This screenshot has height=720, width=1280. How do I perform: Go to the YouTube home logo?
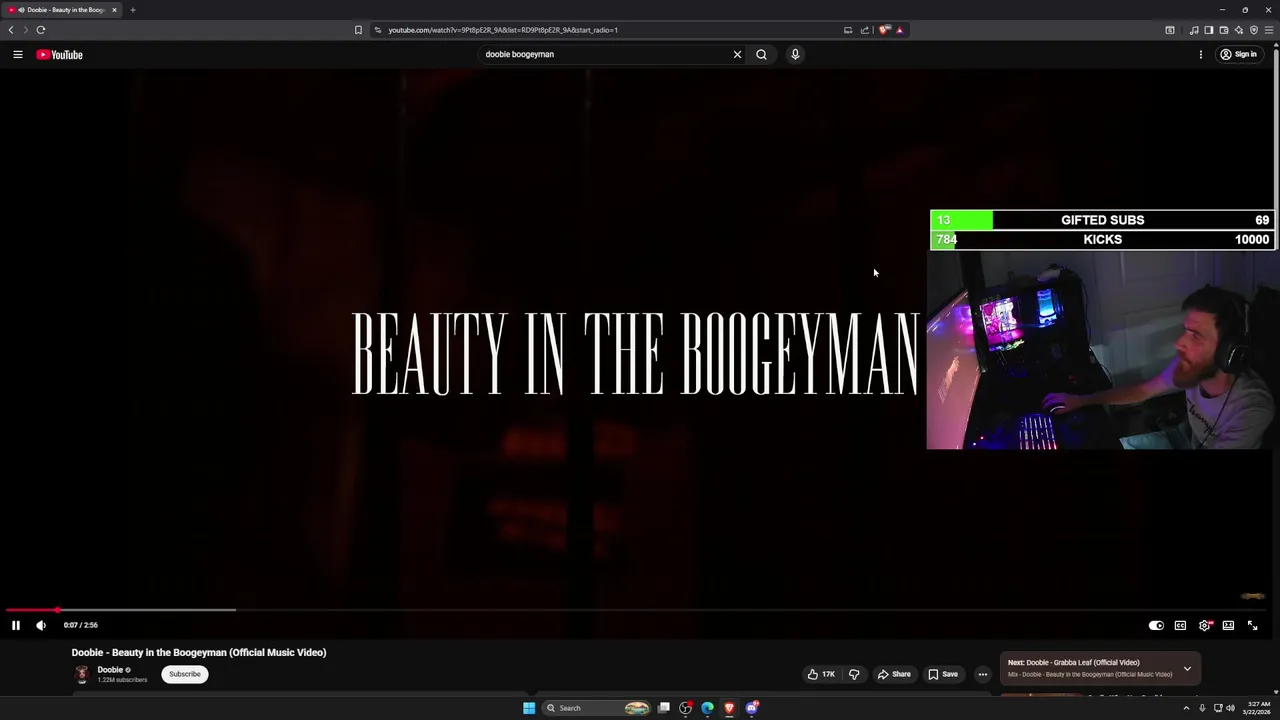pos(60,55)
